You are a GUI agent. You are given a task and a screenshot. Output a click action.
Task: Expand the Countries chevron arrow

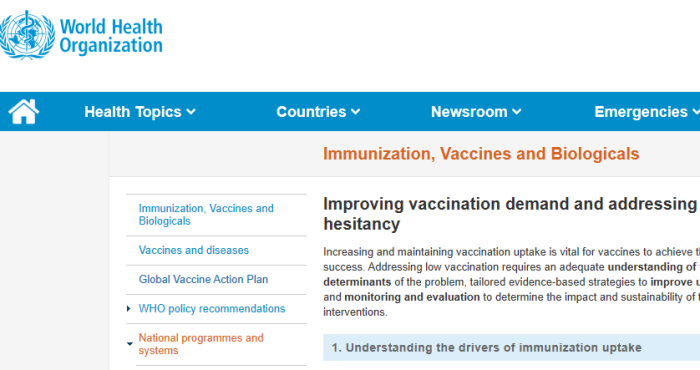(x=355, y=112)
